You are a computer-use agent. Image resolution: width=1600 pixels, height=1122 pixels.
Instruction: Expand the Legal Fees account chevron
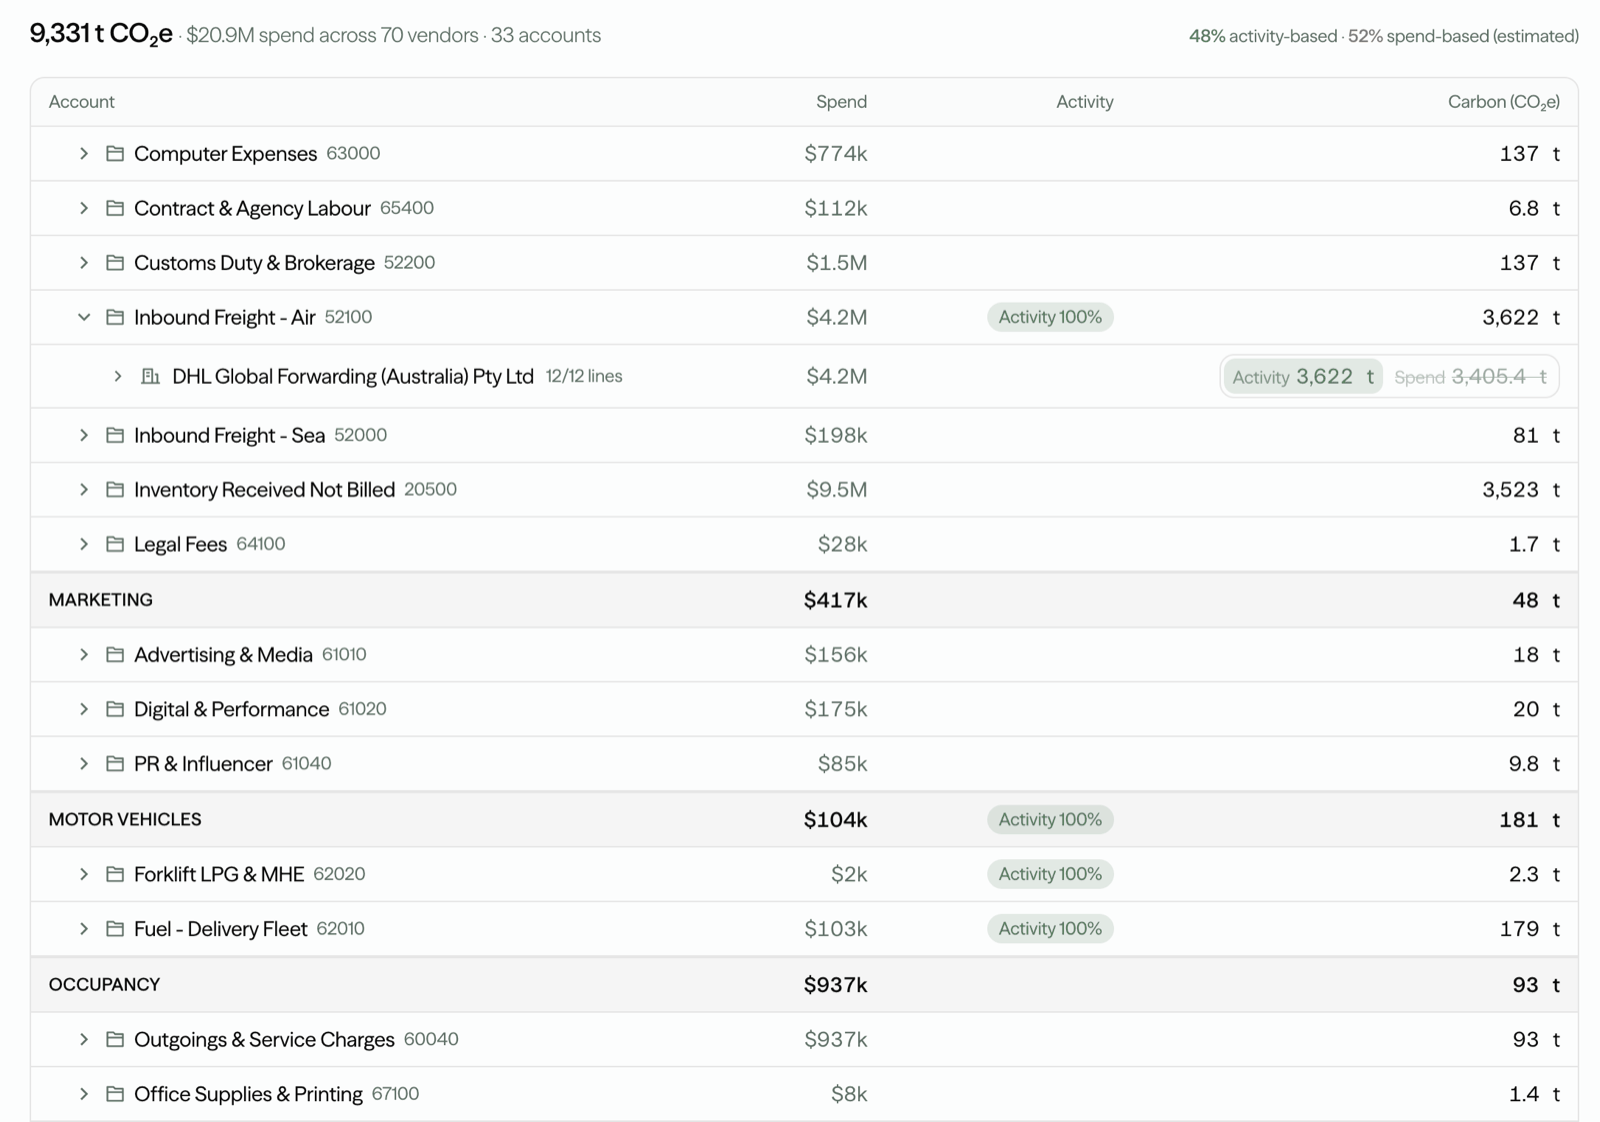point(84,544)
